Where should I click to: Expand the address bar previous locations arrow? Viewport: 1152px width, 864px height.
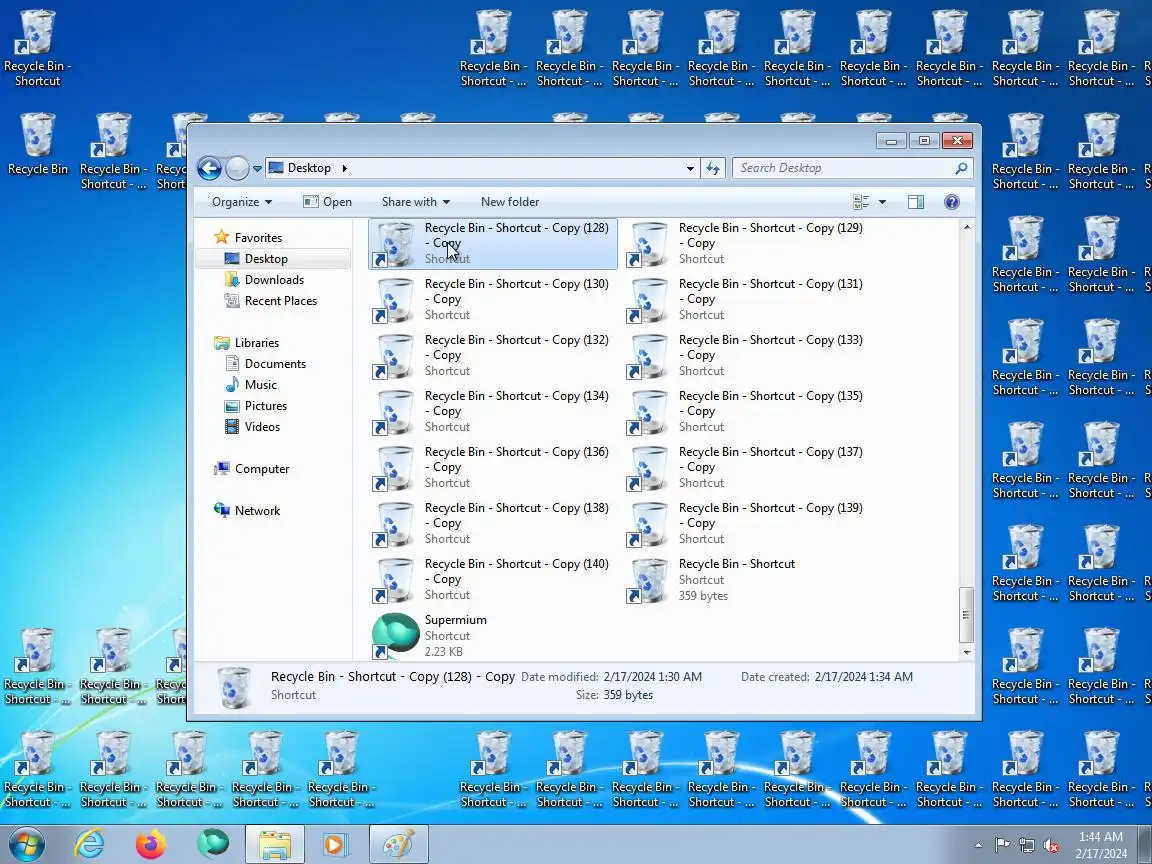(x=690, y=168)
